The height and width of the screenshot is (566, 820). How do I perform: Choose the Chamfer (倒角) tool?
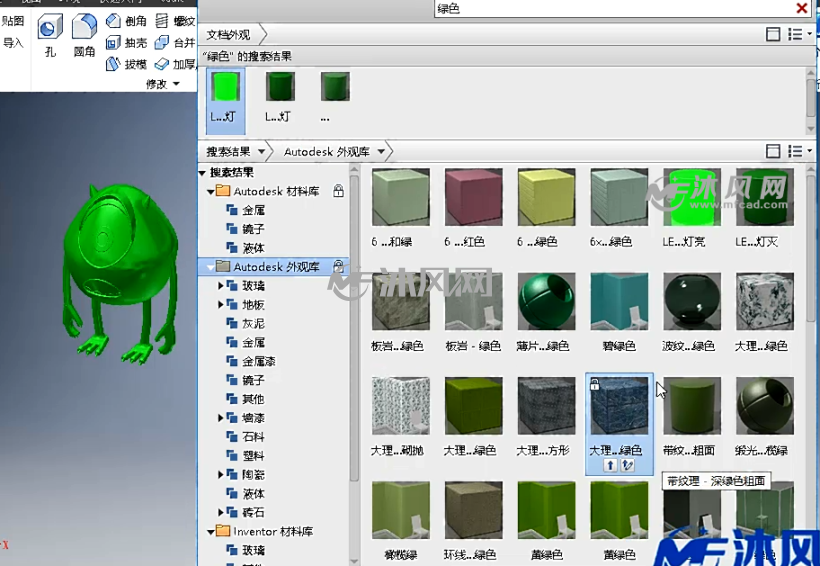pos(126,21)
